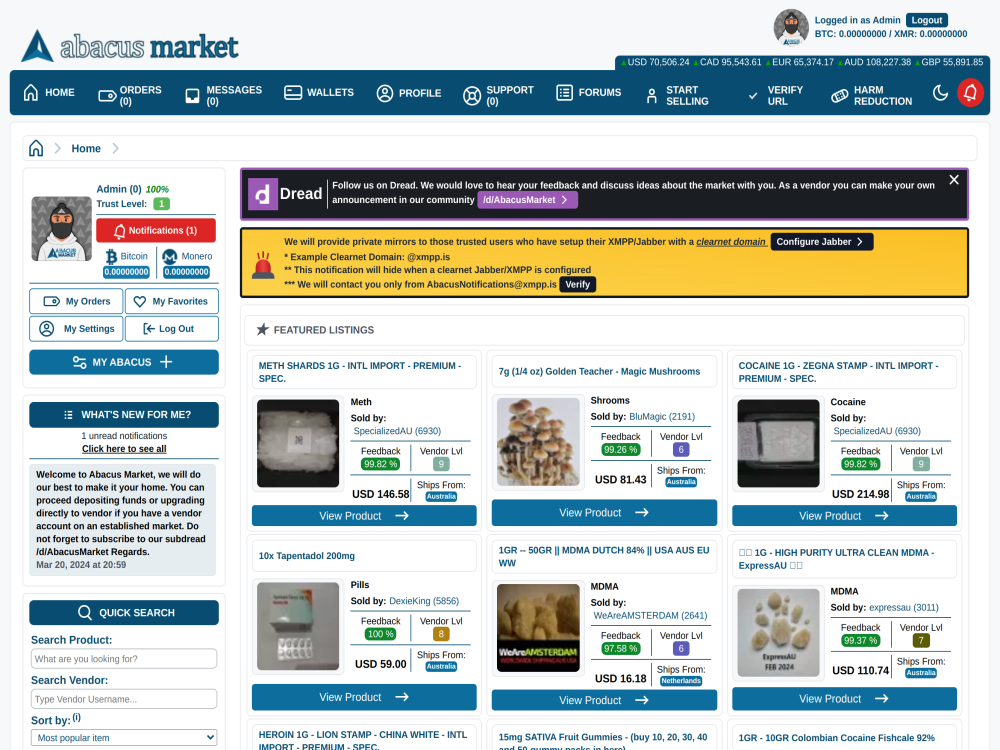Open the WeAreAMSTERDAM (2641) vendor link
The height and width of the screenshot is (750, 1000).
651,615
